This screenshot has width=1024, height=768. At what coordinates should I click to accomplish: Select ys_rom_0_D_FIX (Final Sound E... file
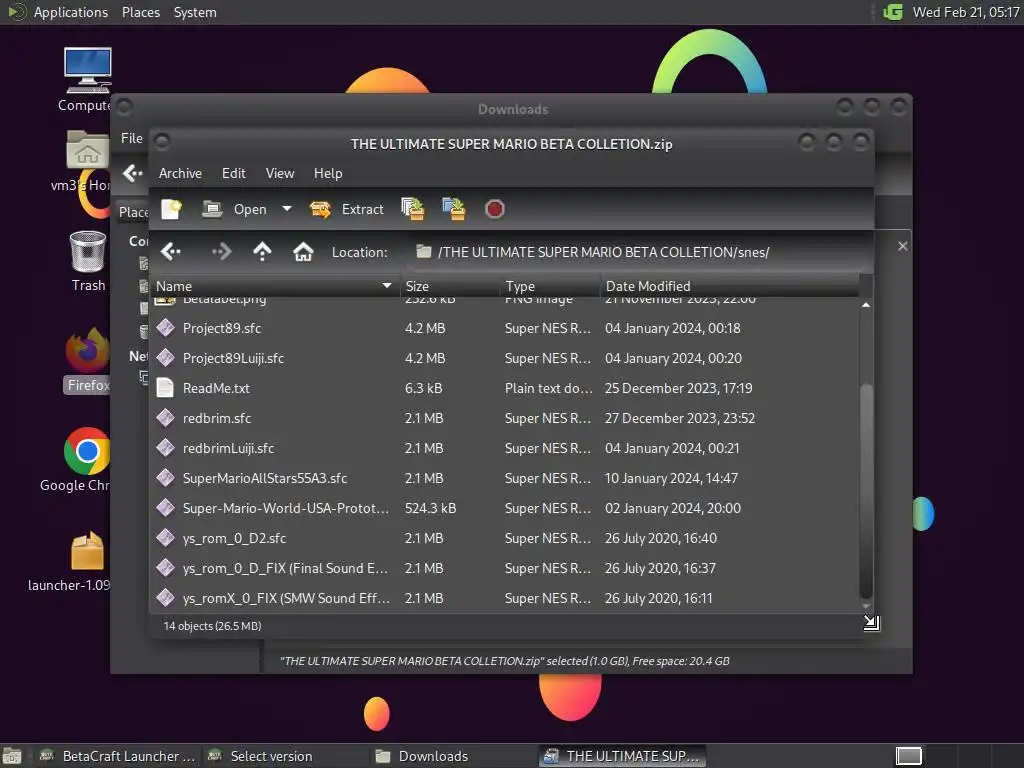tap(505, 568)
